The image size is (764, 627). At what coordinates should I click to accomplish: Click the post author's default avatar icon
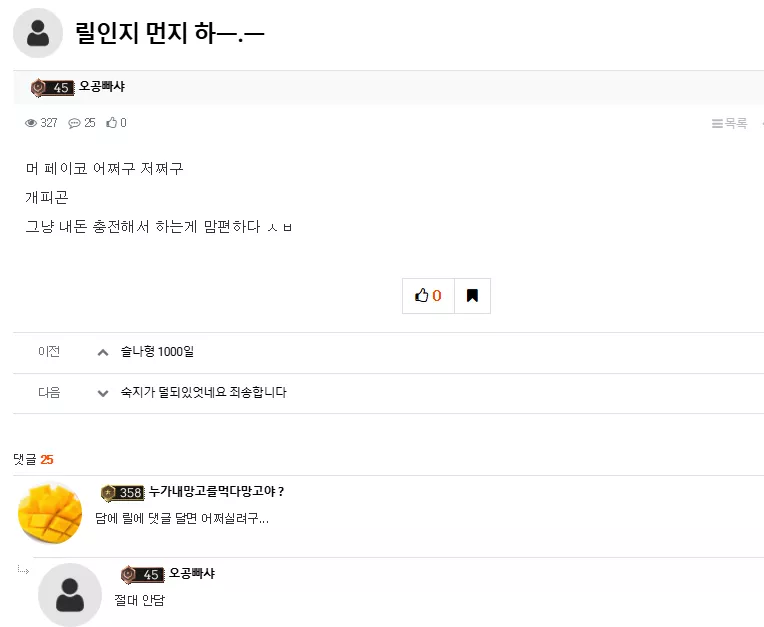point(38,33)
